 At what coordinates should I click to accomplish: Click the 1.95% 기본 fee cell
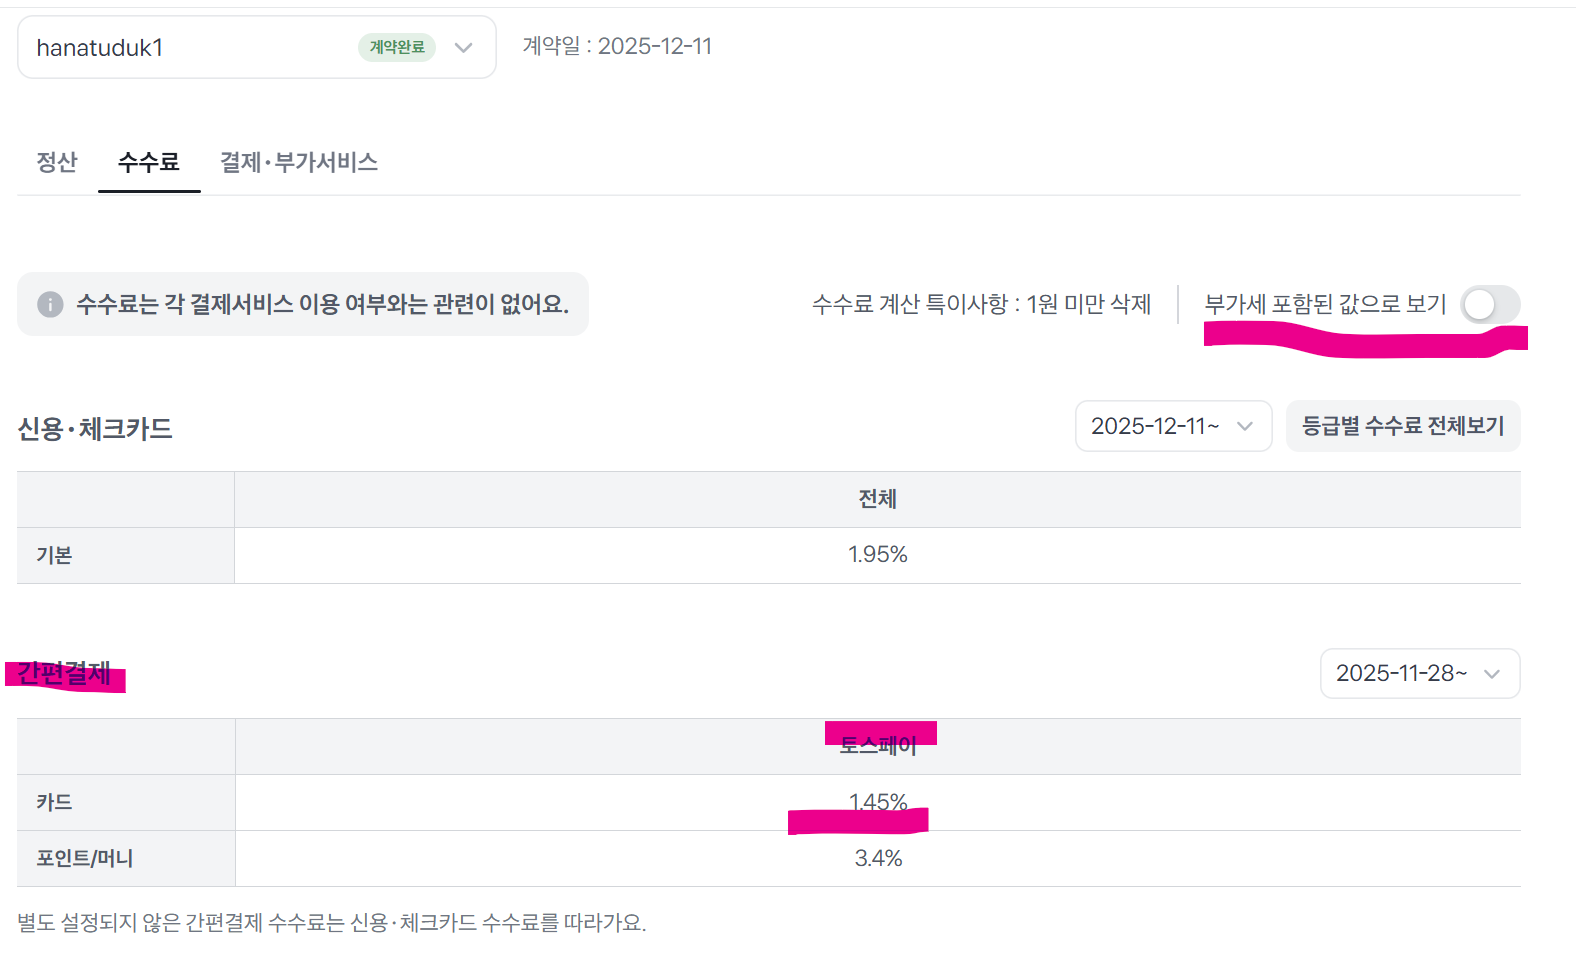pos(877,555)
